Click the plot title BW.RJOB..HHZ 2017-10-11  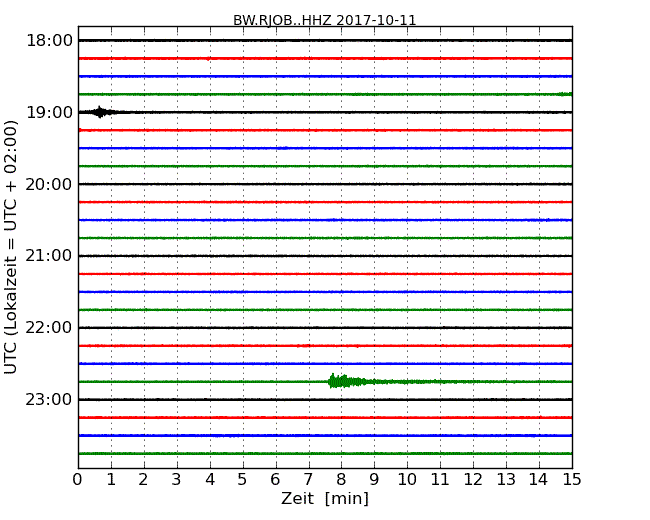pos(325,20)
